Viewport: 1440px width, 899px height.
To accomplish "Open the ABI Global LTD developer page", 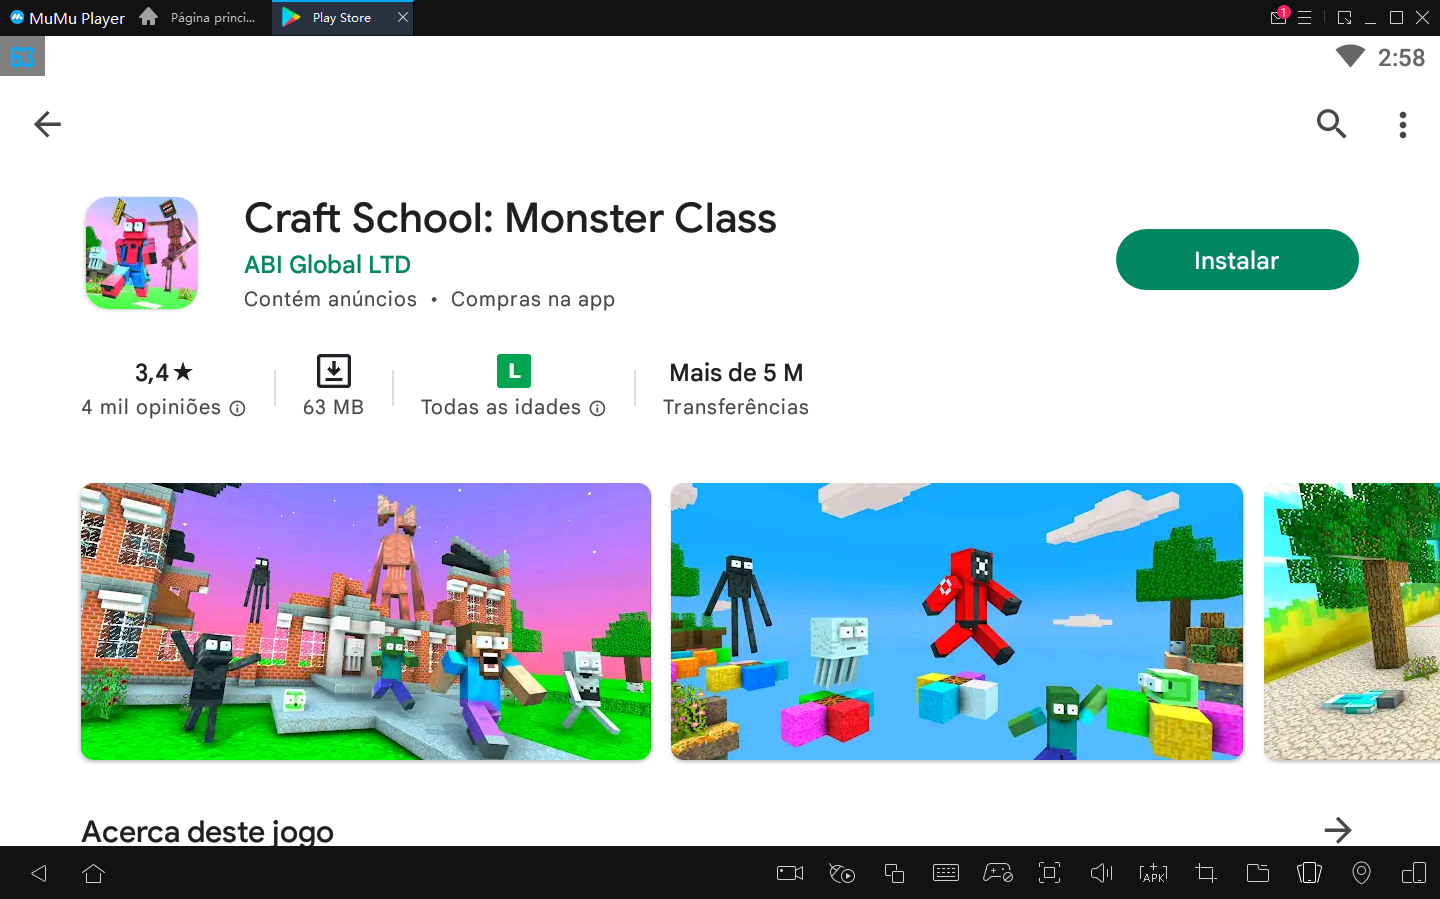I will (x=327, y=264).
